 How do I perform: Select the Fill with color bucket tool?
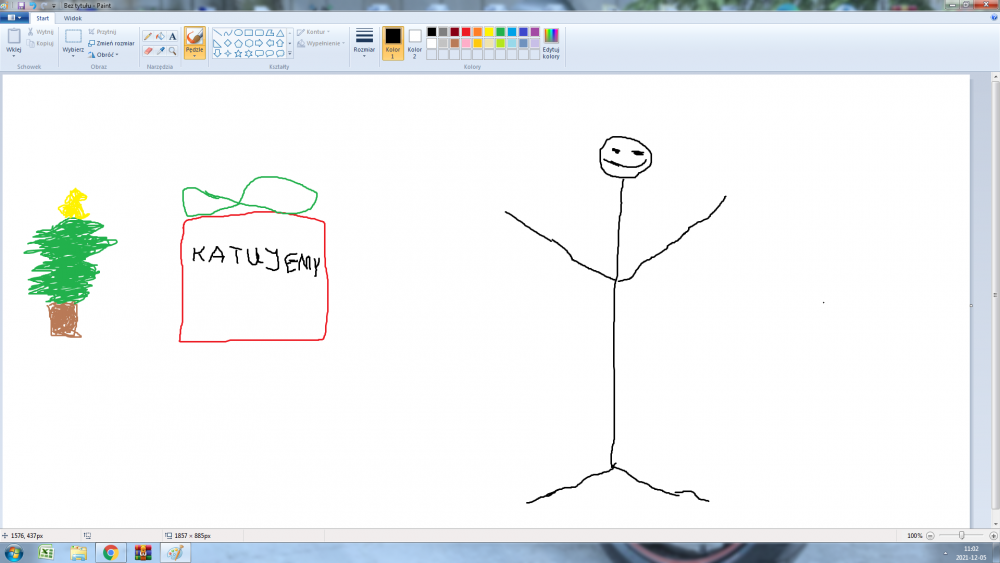[x=160, y=36]
